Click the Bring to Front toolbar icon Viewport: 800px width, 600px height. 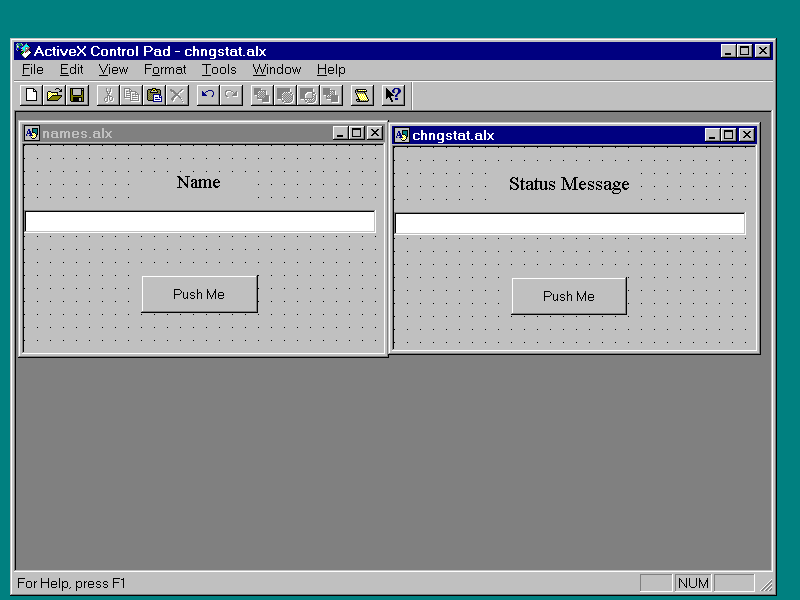pos(262,95)
